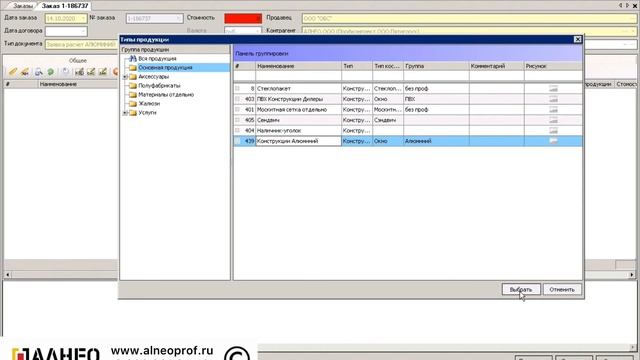
Task: Click the Группа продукции tree header
Action: click(x=175, y=49)
